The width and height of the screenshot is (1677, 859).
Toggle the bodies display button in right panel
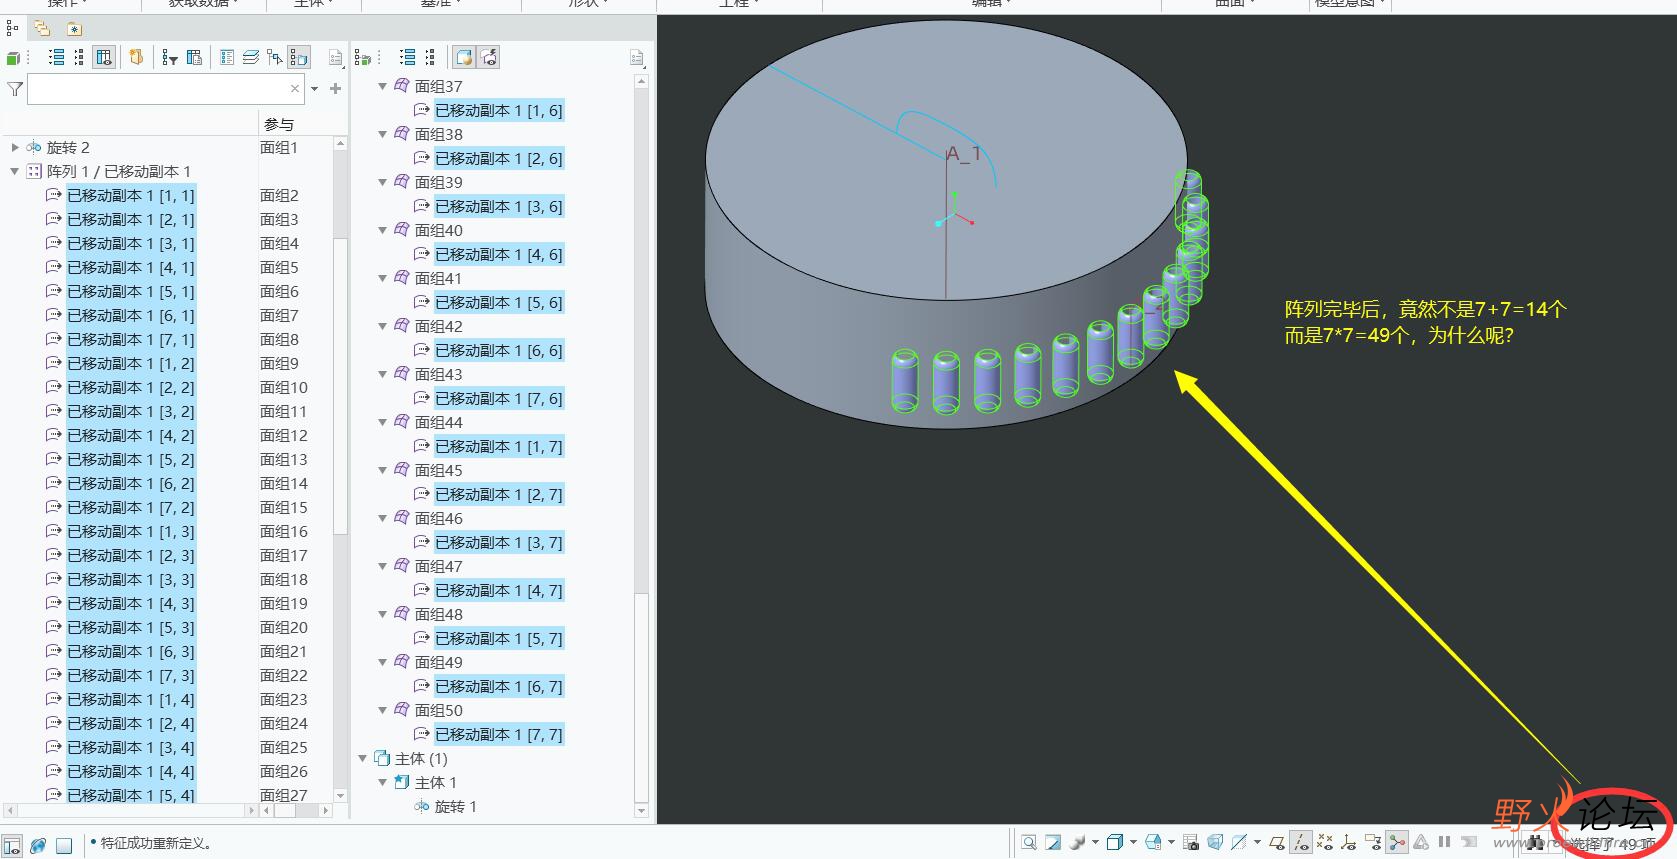coord(464,57)
